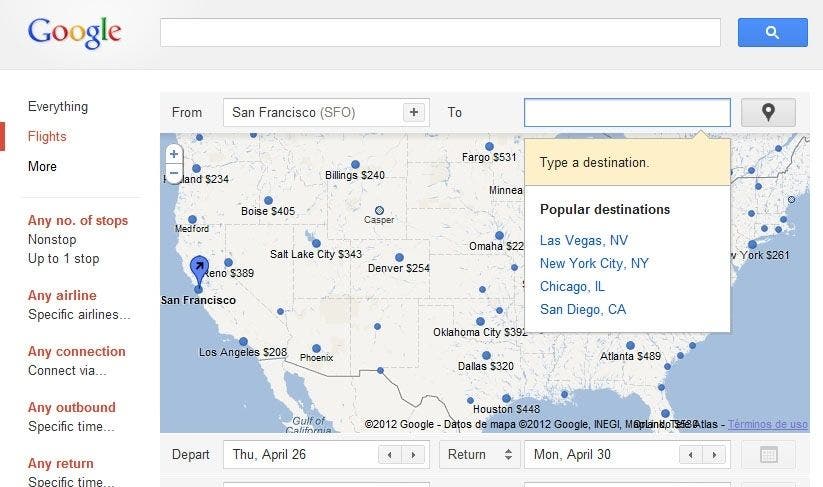The height and width of the screenshot is (487, 823).
Task: Zoom out on the map
Action: [174, 173]
